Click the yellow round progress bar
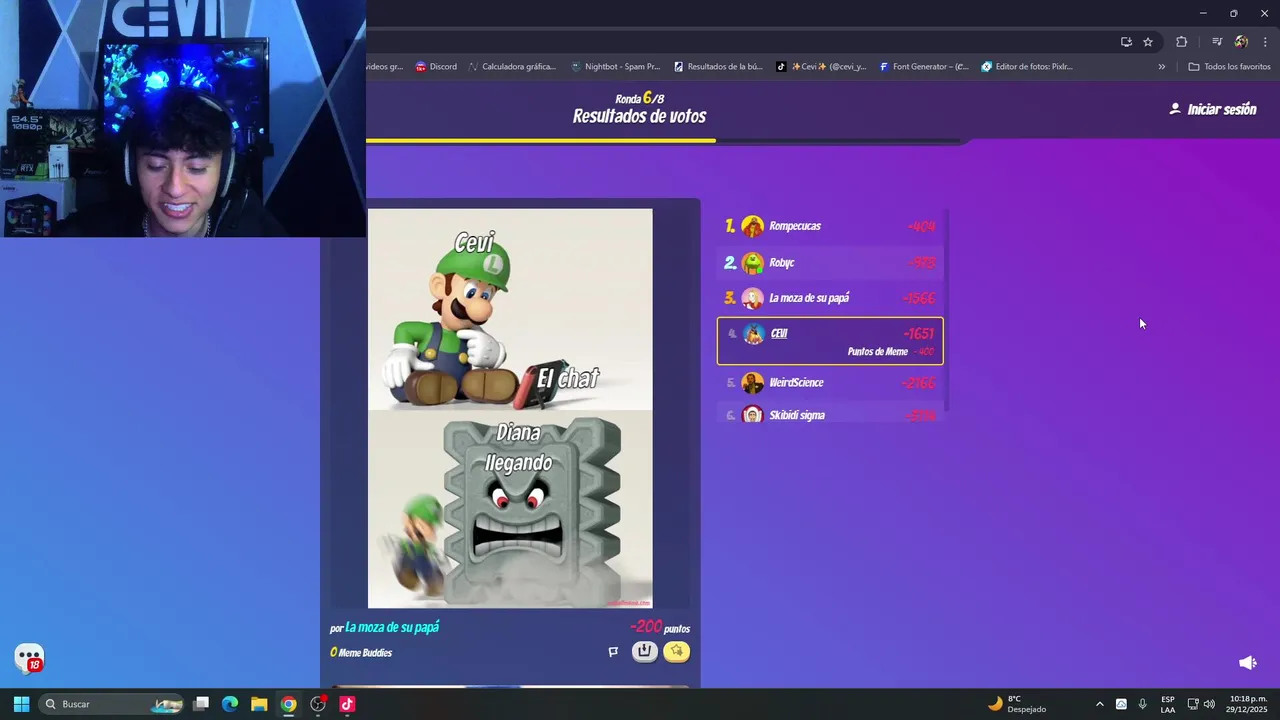 pos(541,141)
